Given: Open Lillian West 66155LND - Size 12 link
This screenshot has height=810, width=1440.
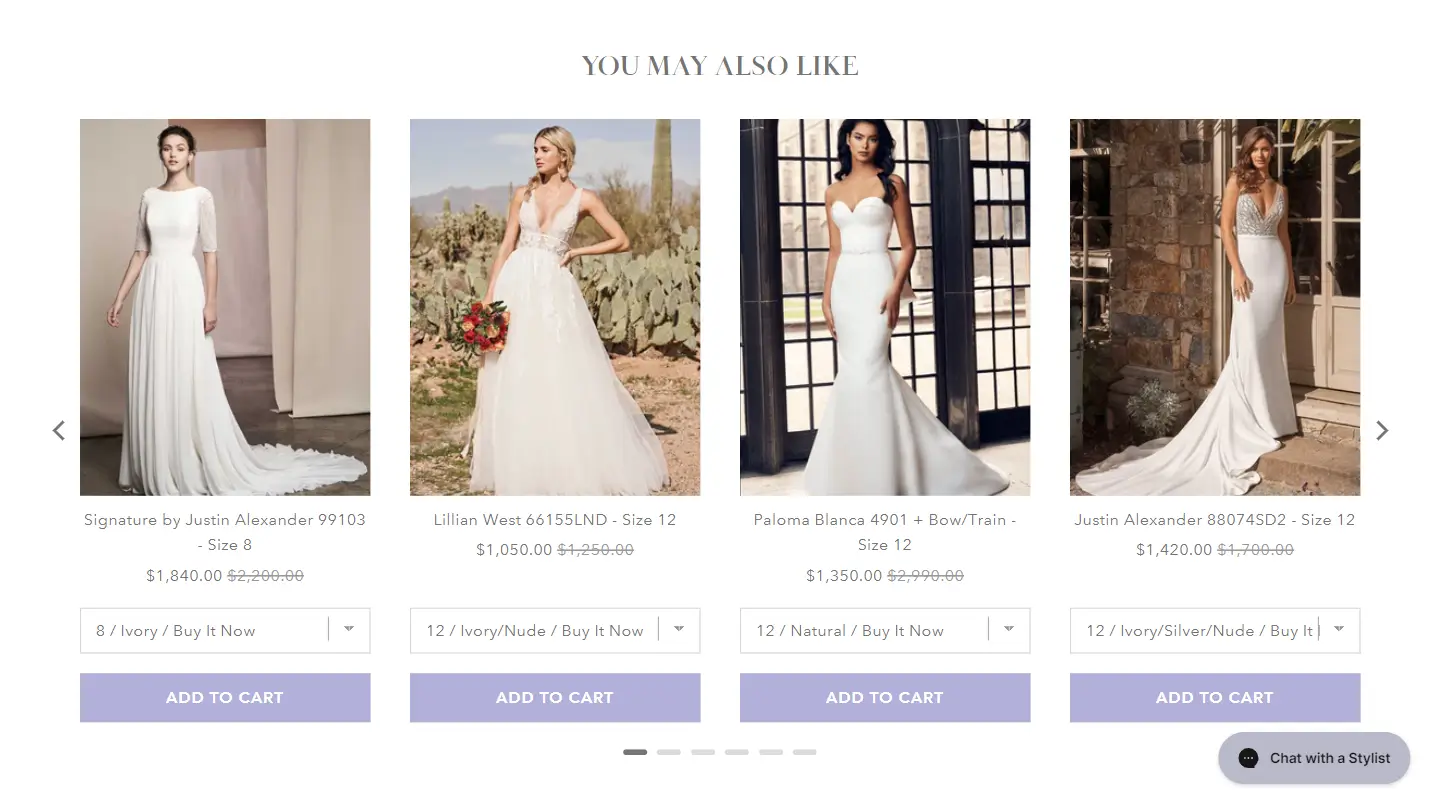Looking at the screenshot, I should coord(555,520).
